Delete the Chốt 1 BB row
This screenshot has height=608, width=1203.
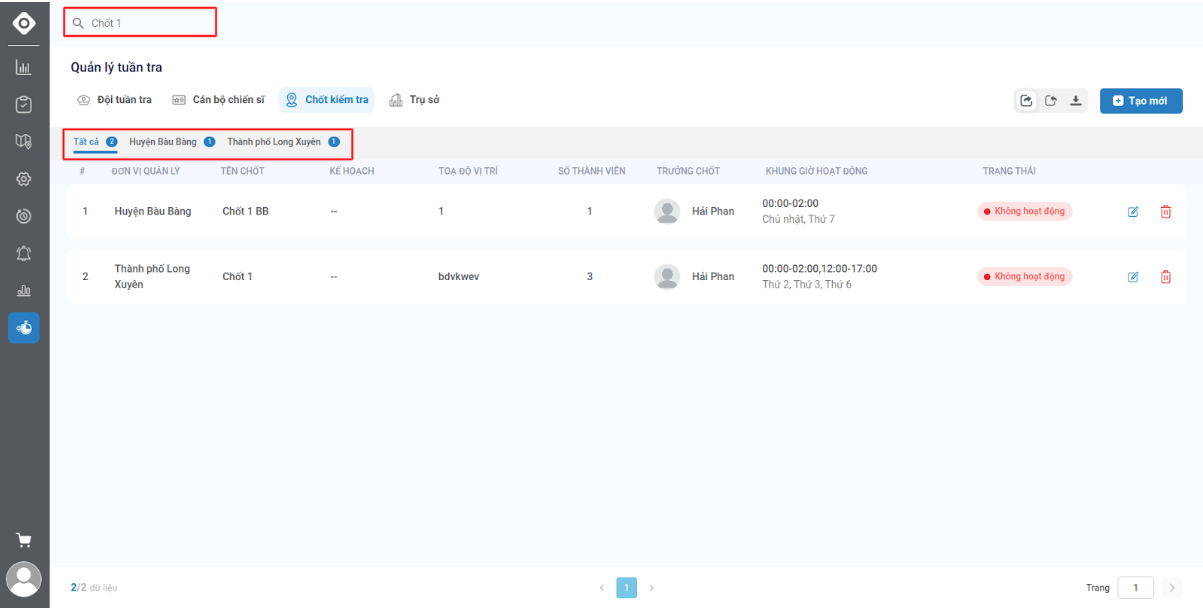tap(1165, 212)
